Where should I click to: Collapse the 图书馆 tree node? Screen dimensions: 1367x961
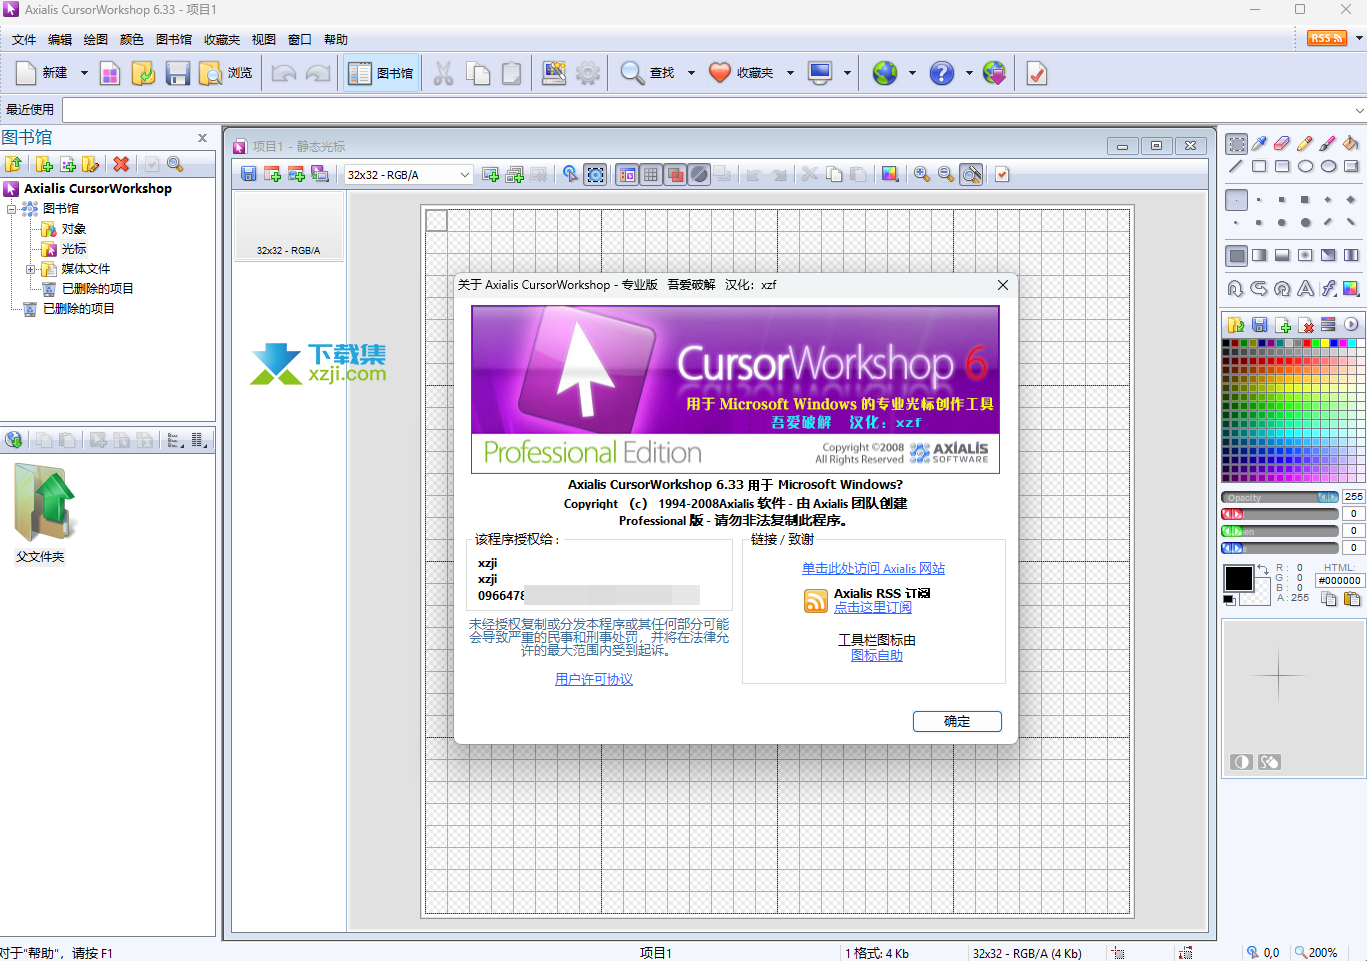click(x=12, y=209)
